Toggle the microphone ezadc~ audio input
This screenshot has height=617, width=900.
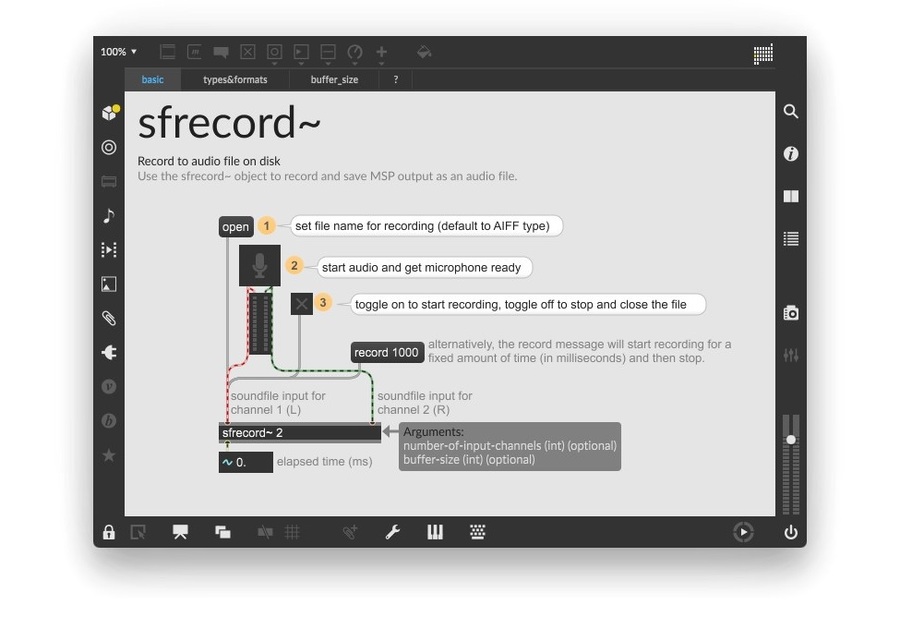(x=260, y=265)
